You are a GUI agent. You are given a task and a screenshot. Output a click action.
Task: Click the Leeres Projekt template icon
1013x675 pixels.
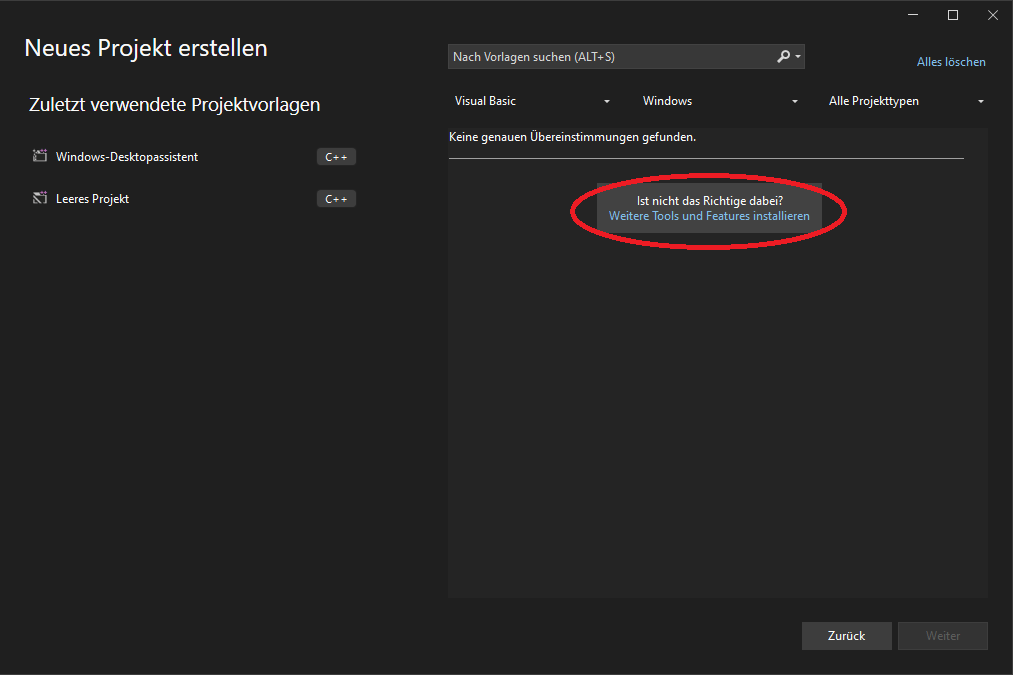coord(40,198)
